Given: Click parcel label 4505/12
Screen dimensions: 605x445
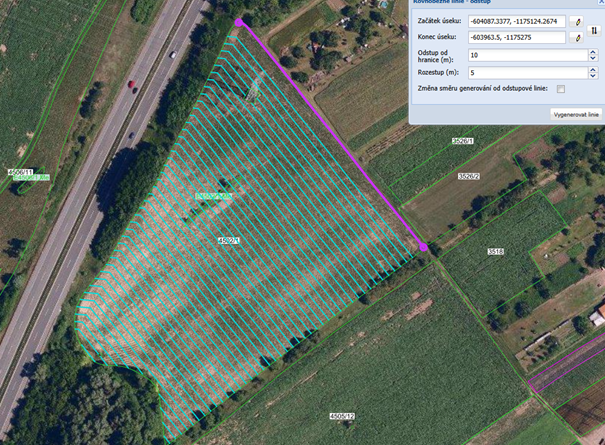Looking at the screenshot, I should coord(342,416).
